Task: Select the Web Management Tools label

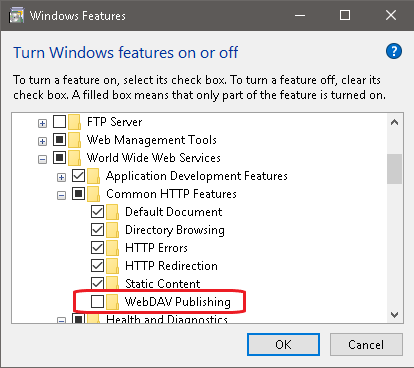Action: [x=152, y=140]
